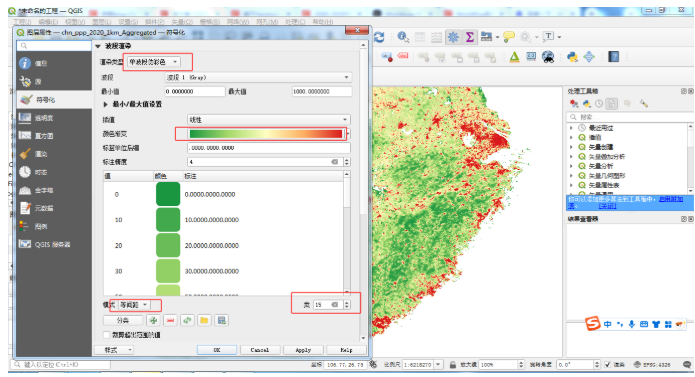Click the Help button in the dialog
This screenshot has width=695, height=377.
346,350
